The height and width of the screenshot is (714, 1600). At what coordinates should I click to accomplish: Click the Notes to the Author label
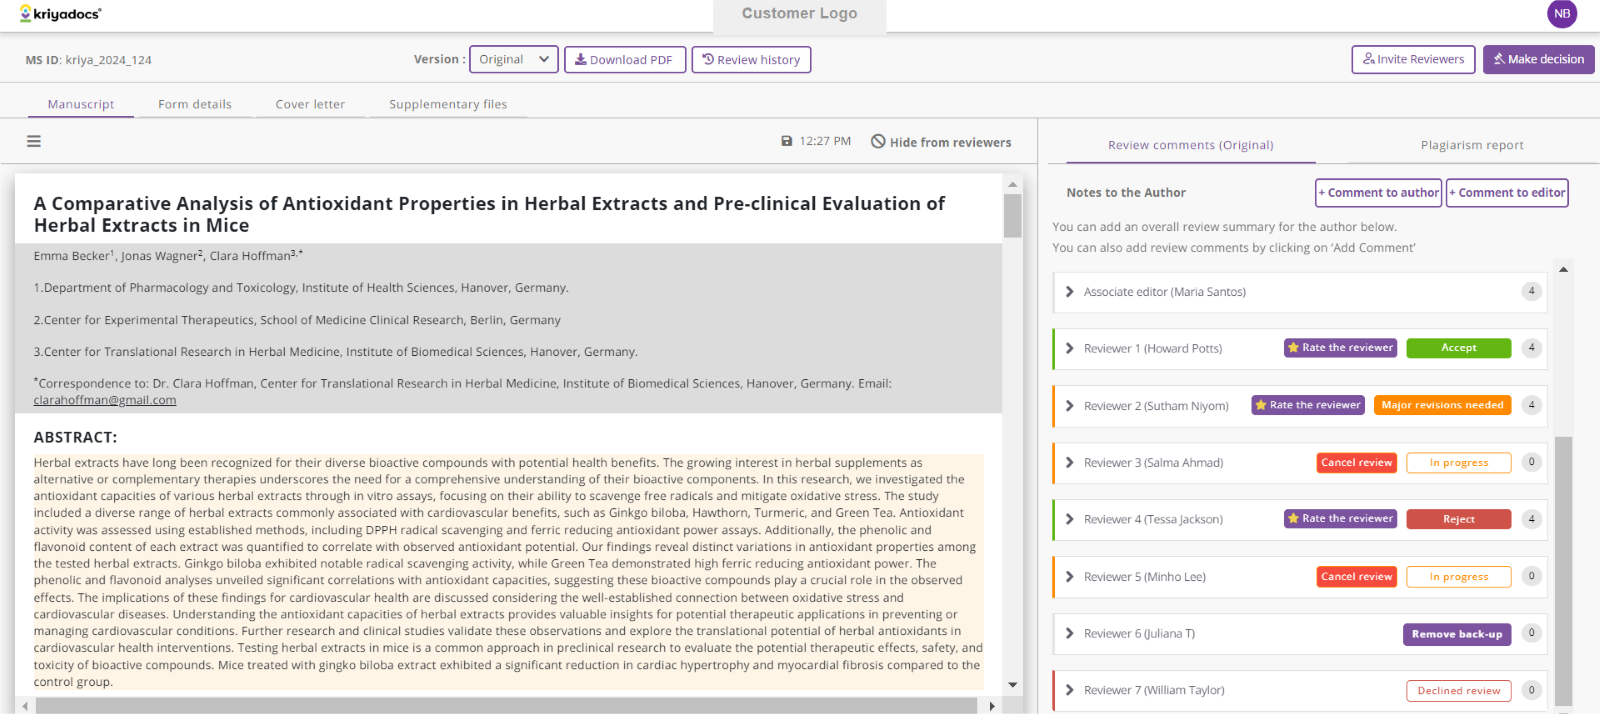pos(1126,193)
